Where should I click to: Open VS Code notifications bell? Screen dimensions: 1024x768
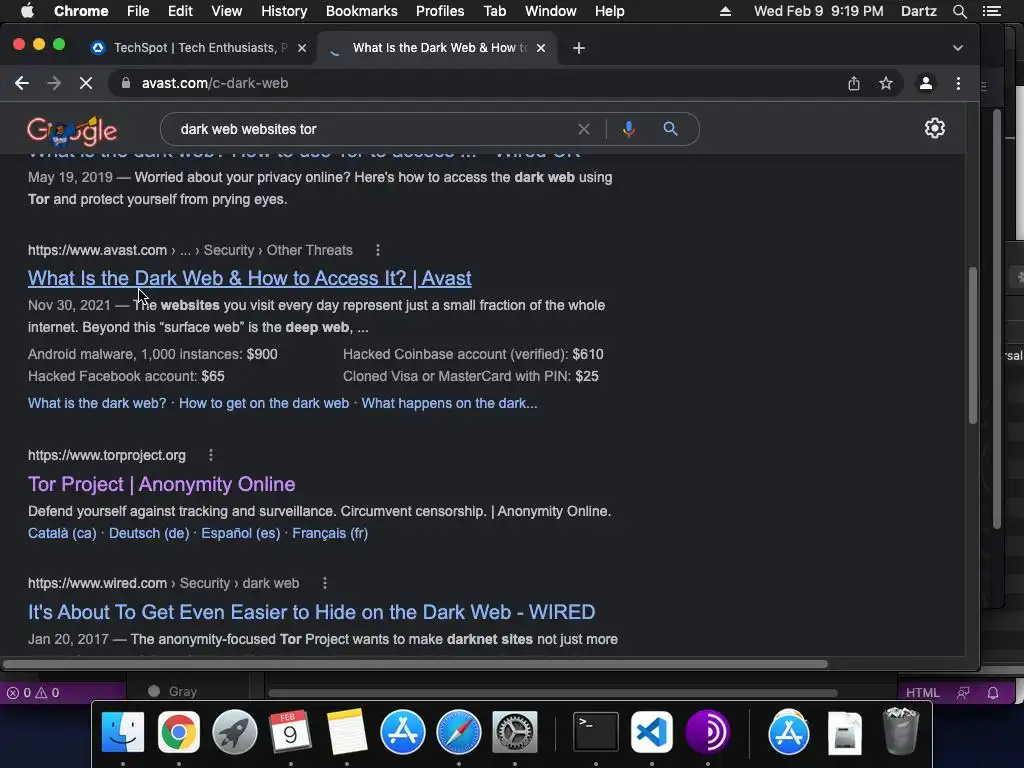(993, 693)
